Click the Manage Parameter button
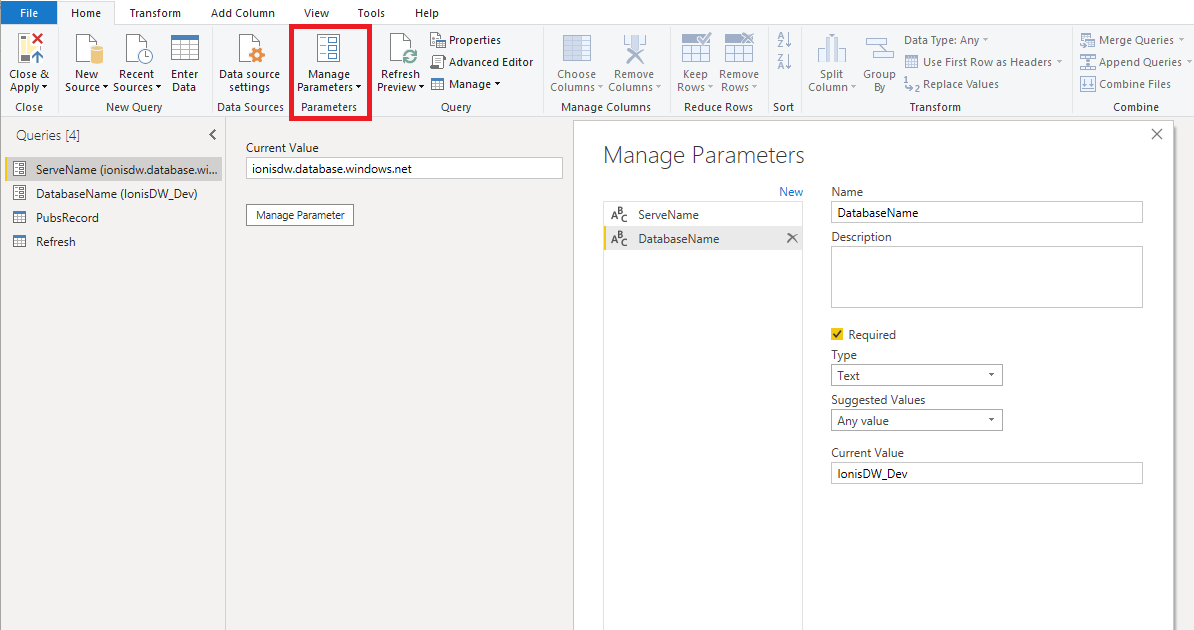Image resolution: width=1194 pixels, height=630 pixels. click(x=299, y=214)
